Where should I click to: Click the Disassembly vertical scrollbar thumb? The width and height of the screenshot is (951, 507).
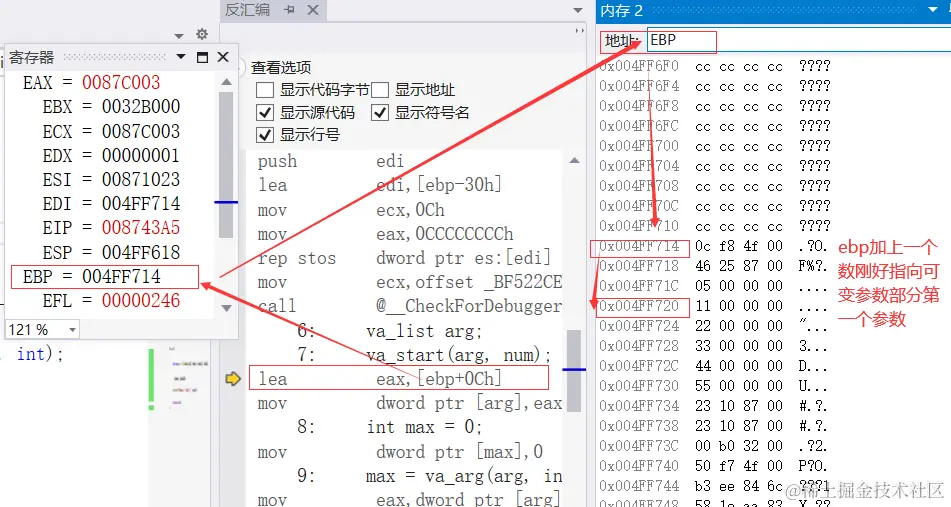574,371
